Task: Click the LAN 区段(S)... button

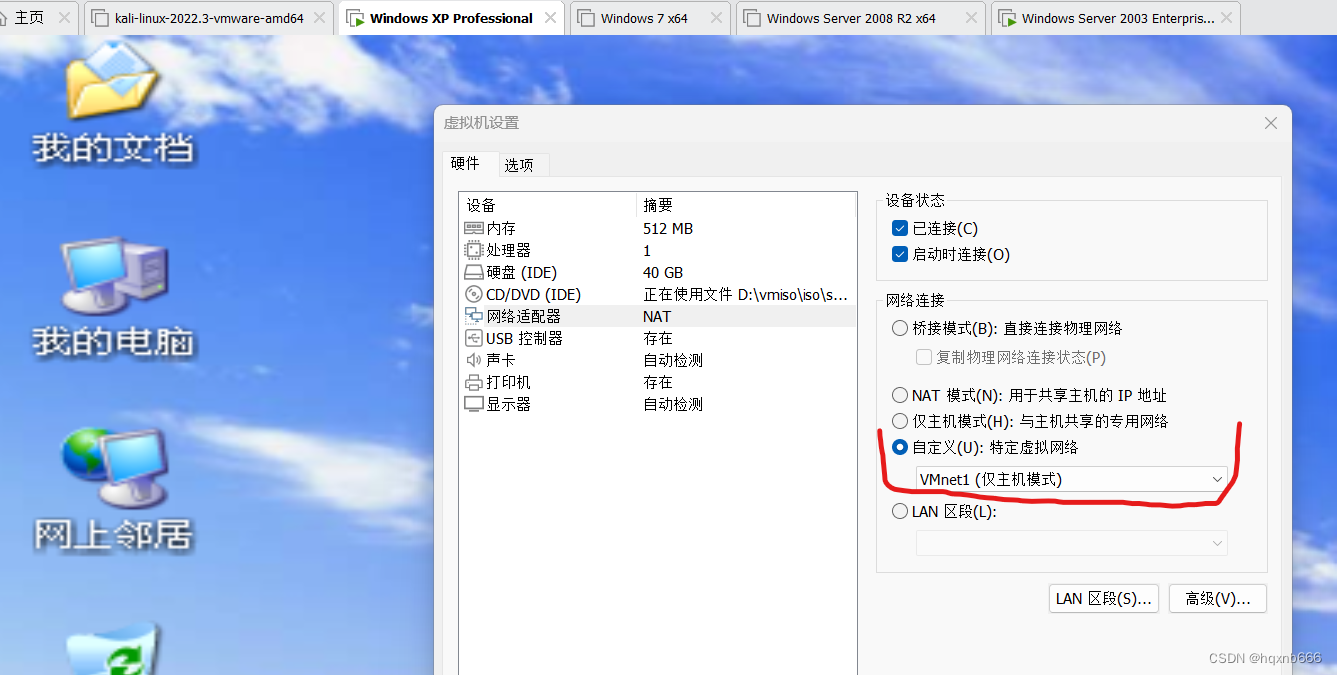Action: point(1104,598)
